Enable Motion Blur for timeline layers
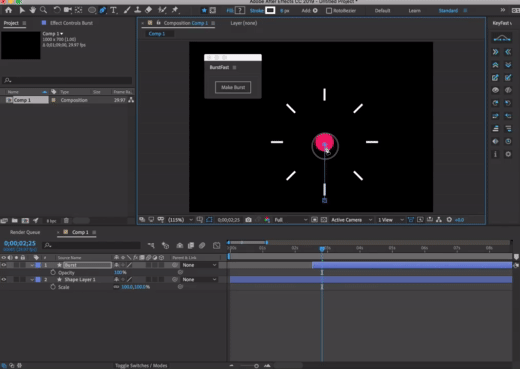Screen dimensions: 520x369 202,246
